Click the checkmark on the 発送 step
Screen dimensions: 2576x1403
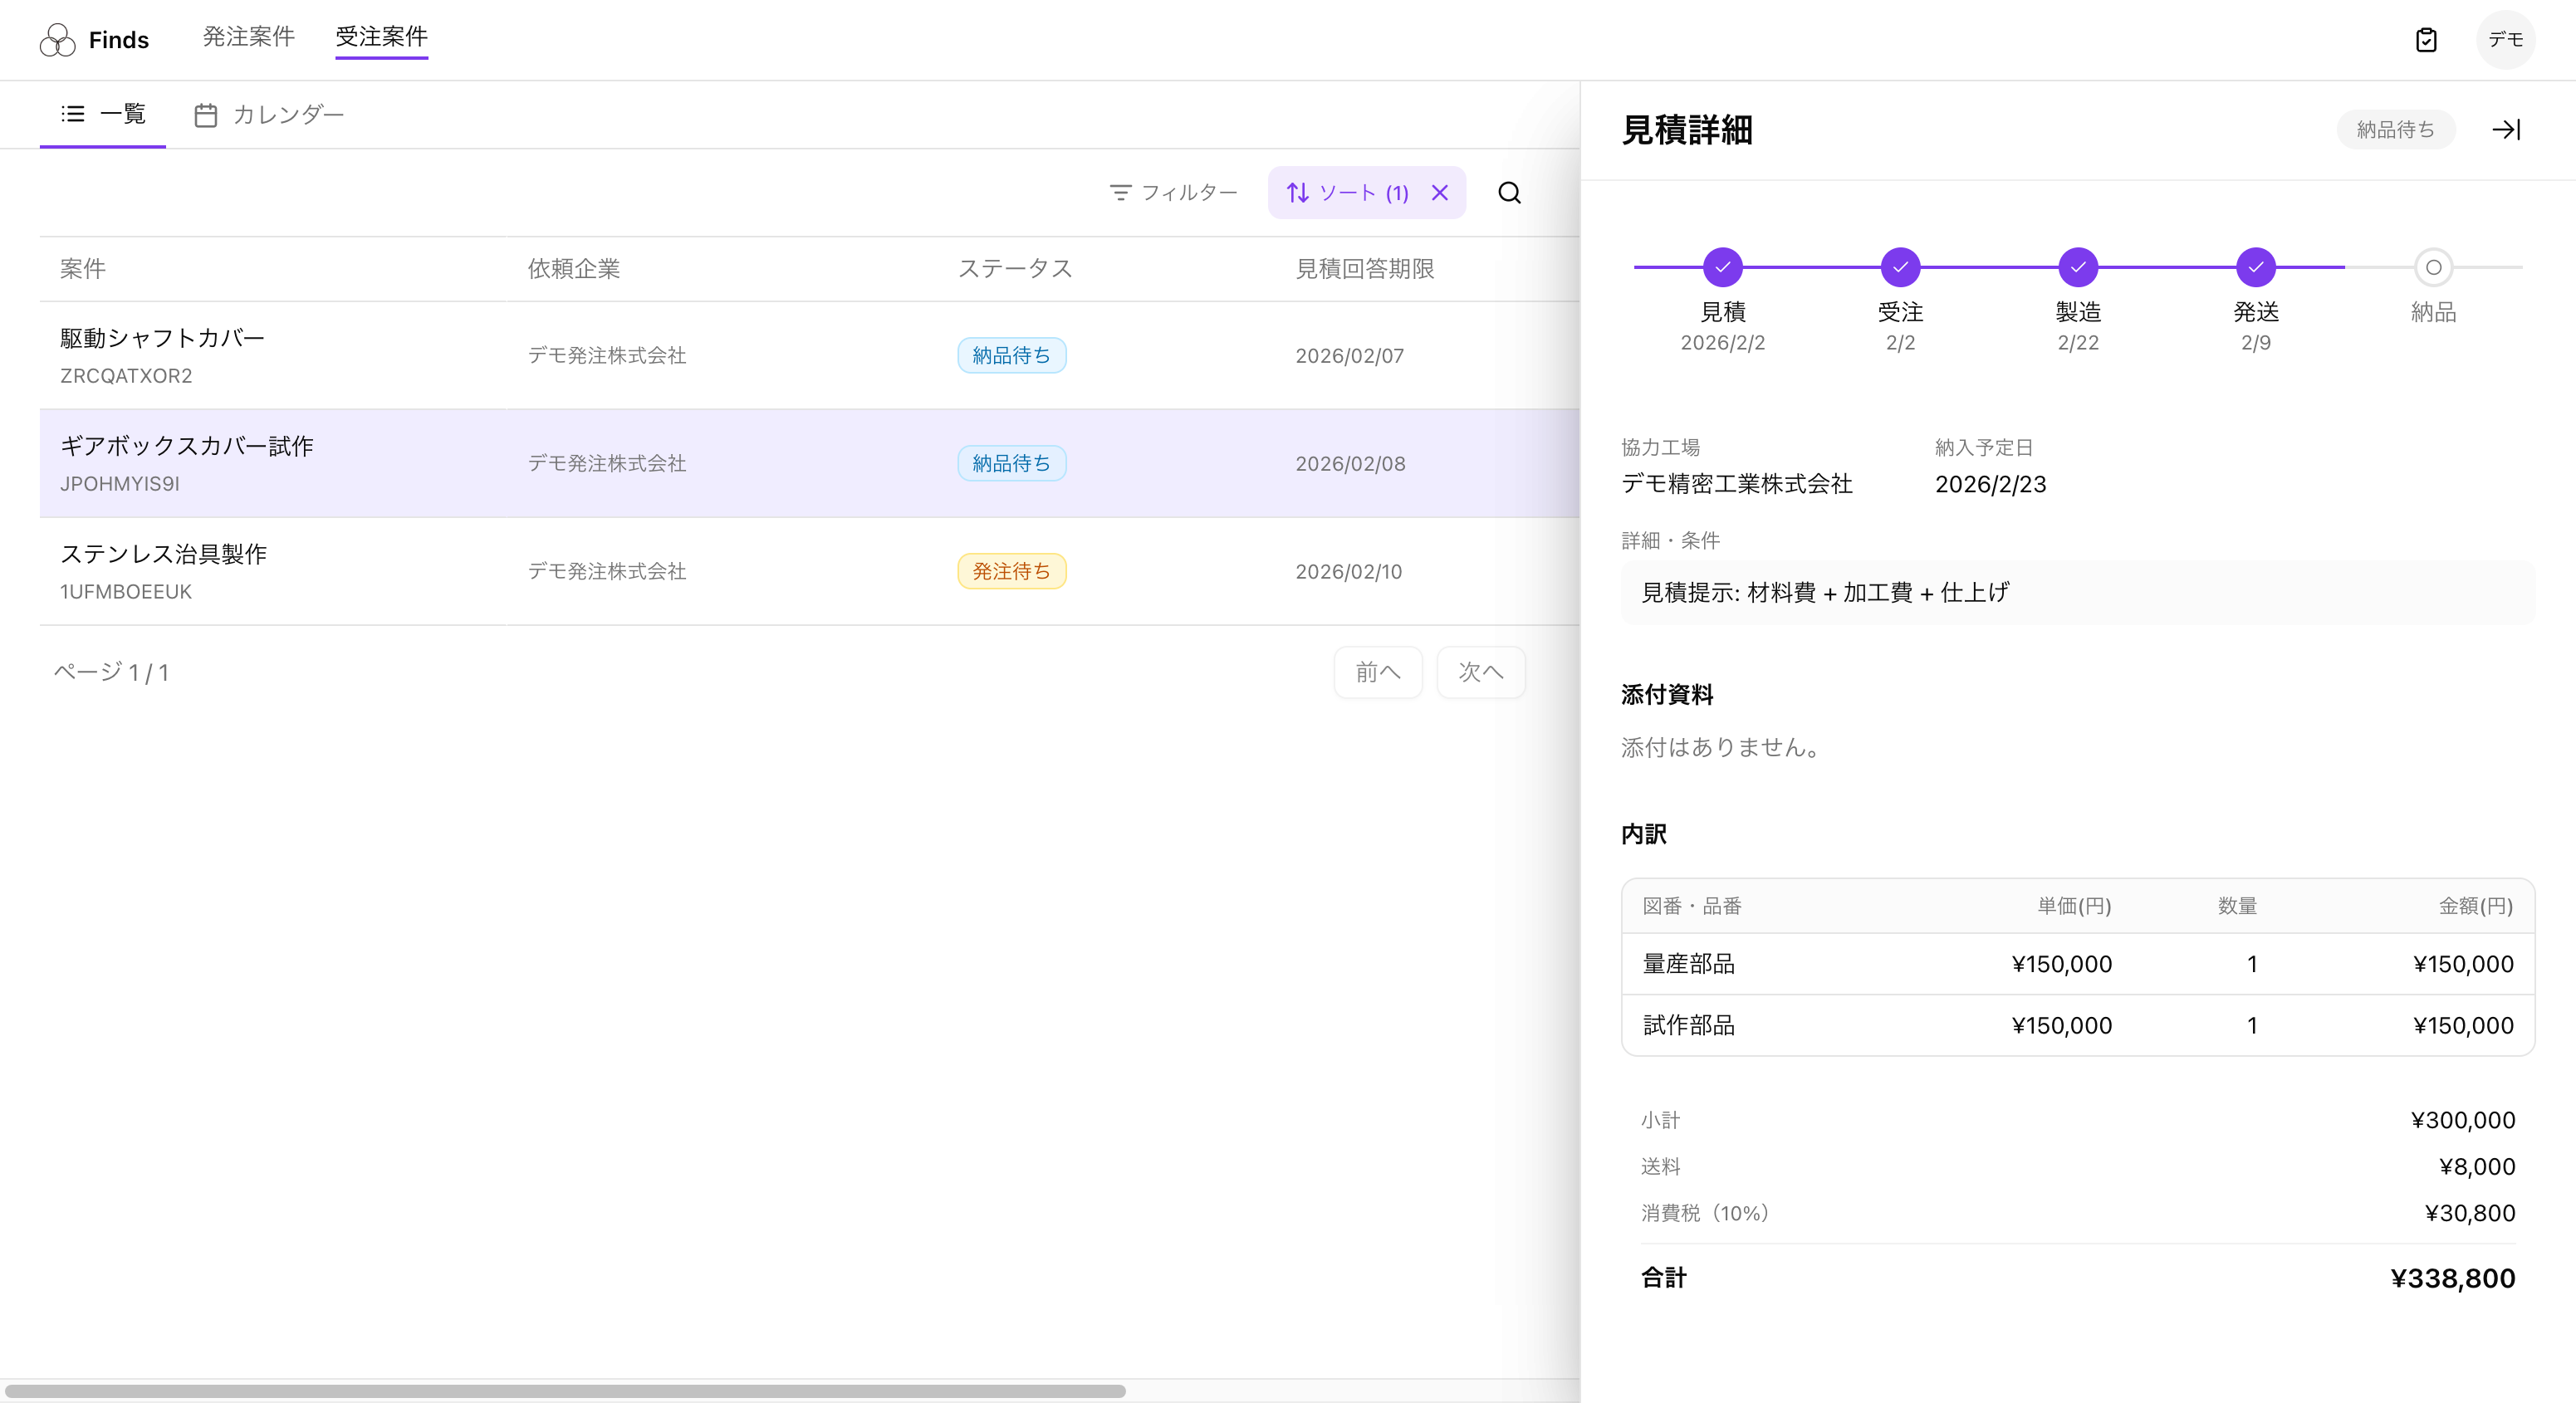pyautogui.click(x=2257, y=267)
